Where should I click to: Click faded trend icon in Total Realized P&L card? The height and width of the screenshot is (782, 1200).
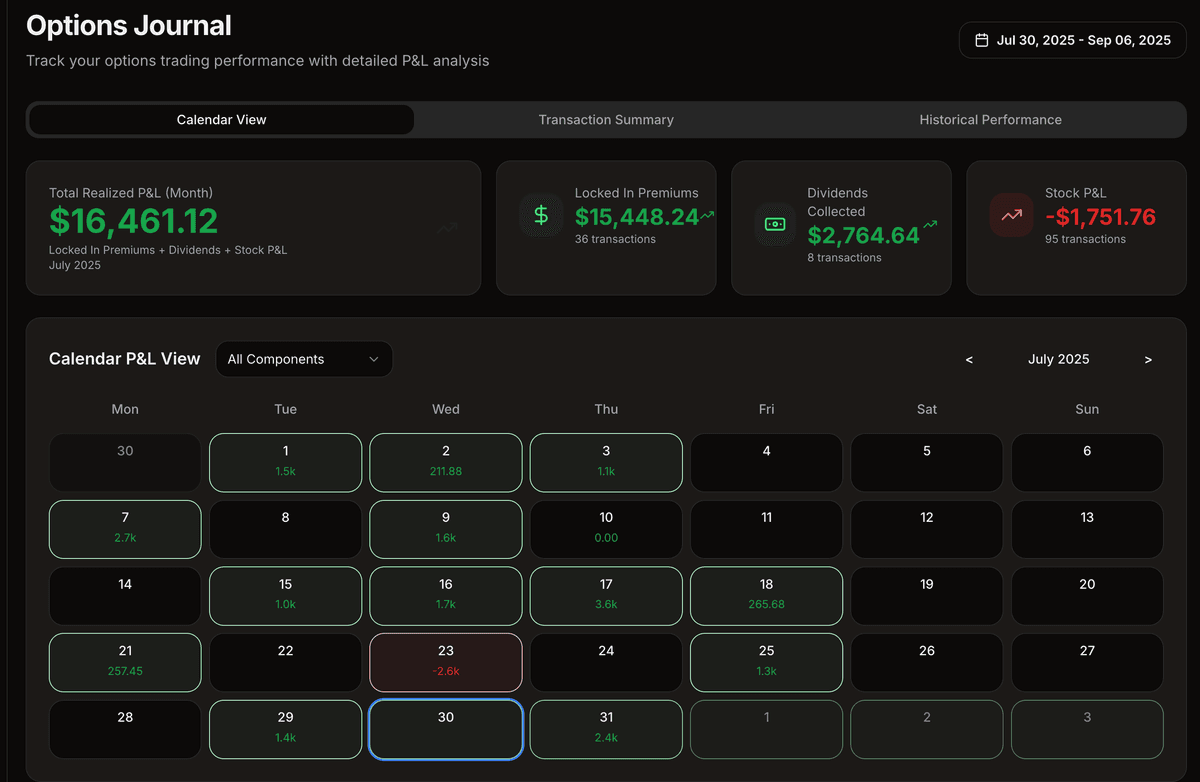point(447,228)
